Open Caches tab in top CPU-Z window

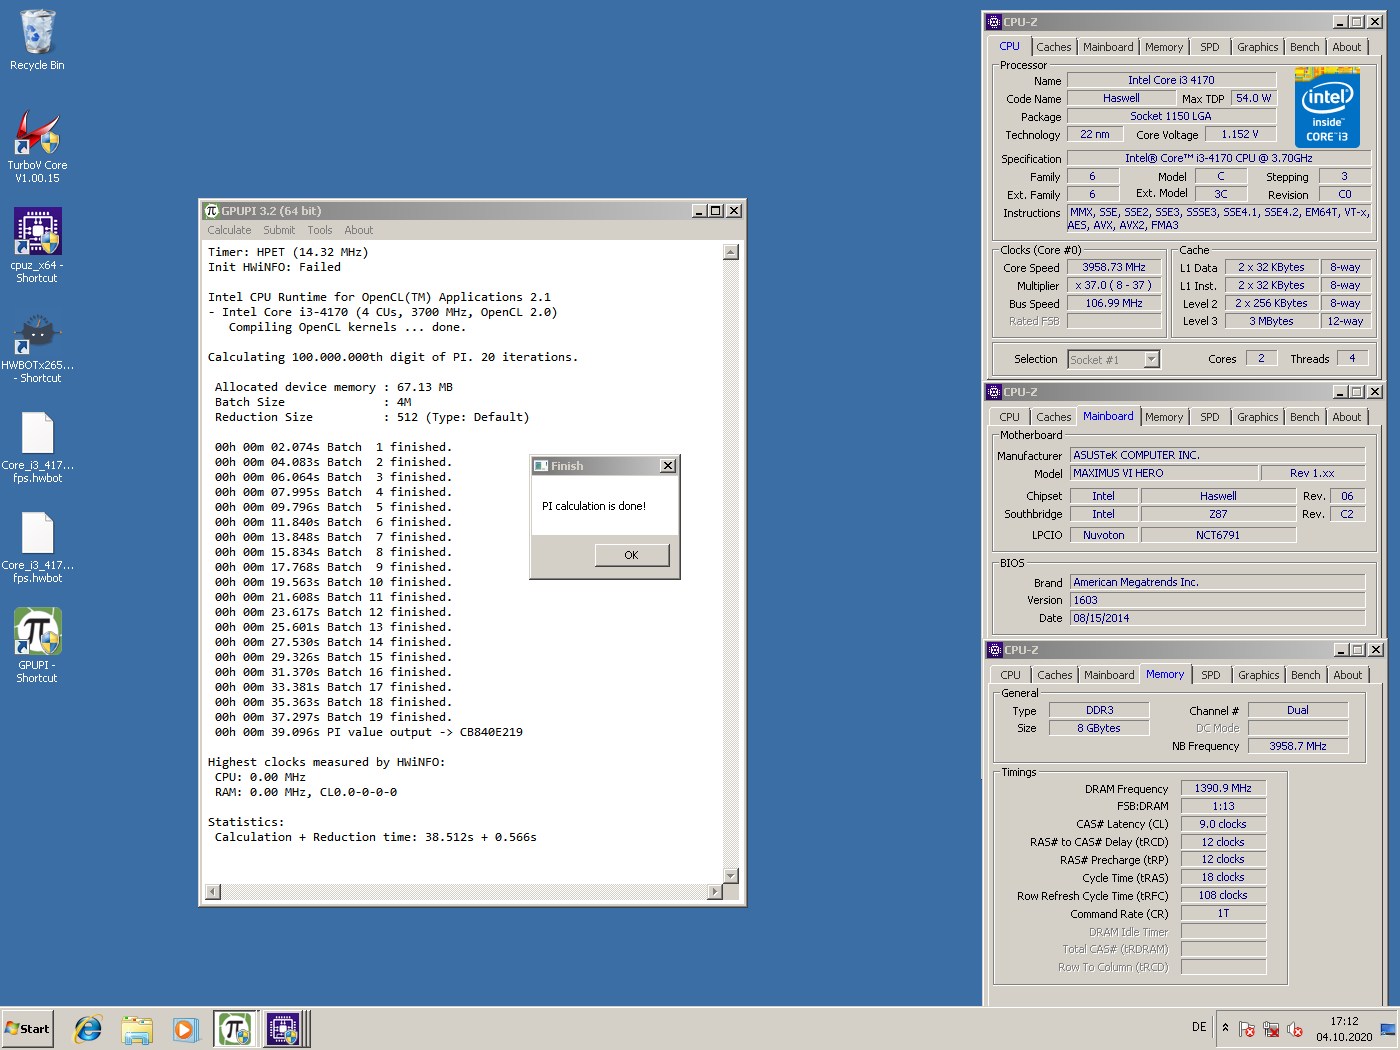(x=1053, y=47)
